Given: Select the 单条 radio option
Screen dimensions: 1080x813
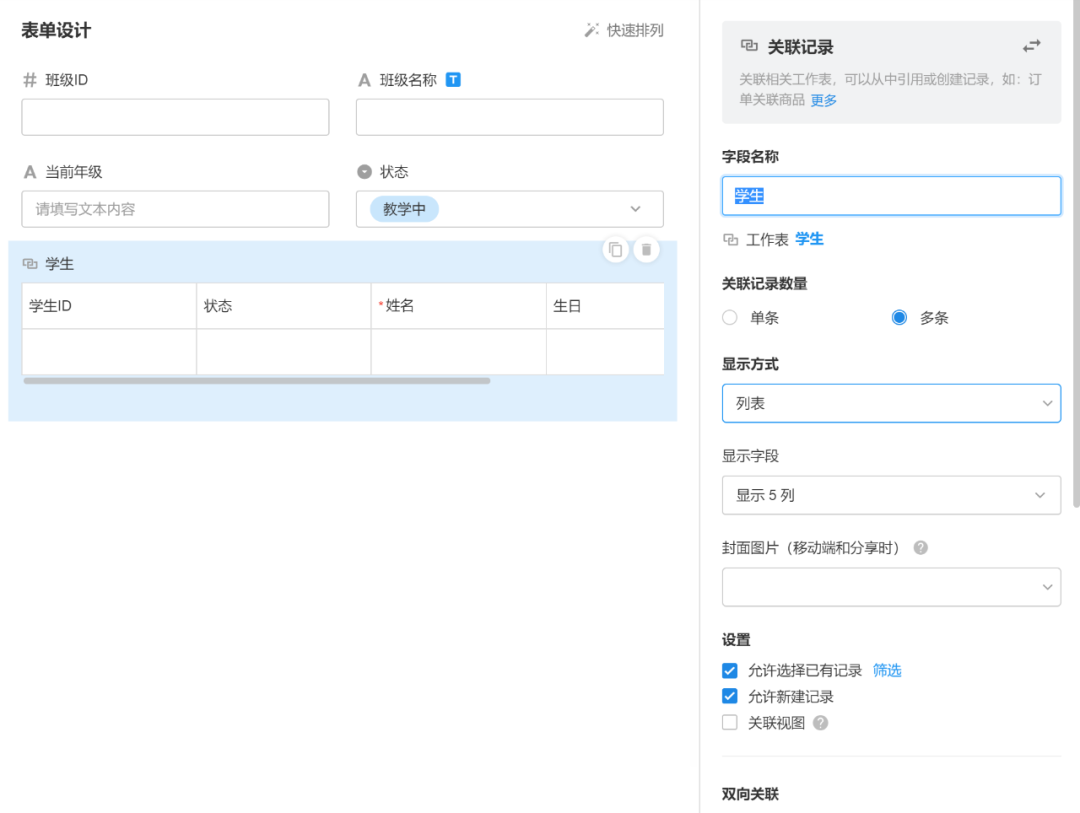Looking at the screenshot, I should pos(730,317).
